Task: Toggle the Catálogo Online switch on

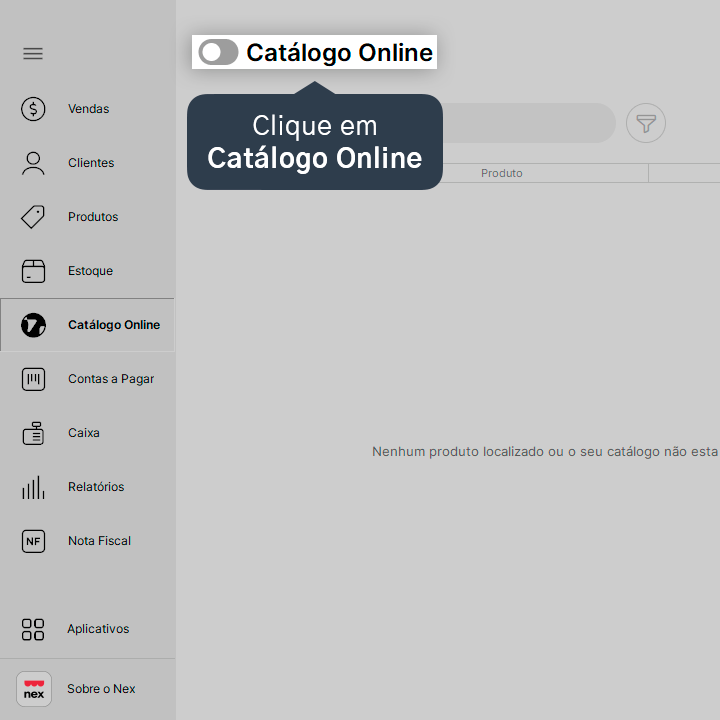Action: [x=218, y=52]
